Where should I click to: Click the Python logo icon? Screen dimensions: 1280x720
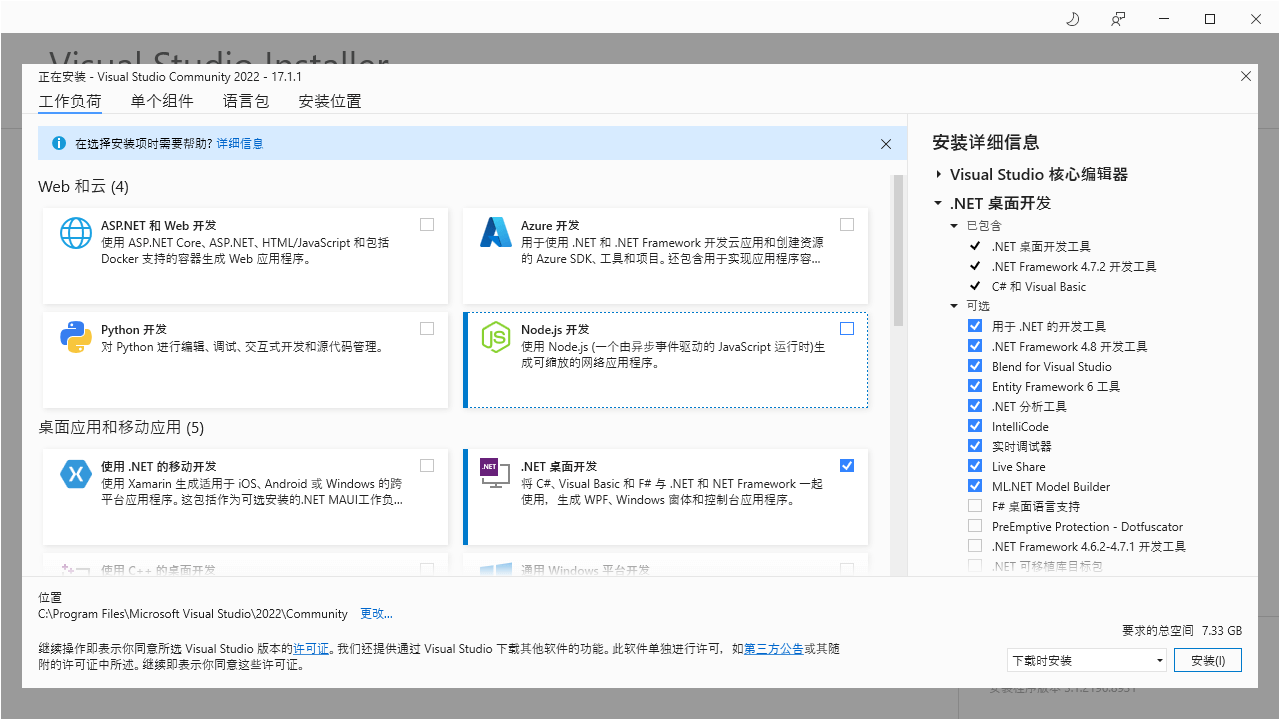(x=76, y=337)
